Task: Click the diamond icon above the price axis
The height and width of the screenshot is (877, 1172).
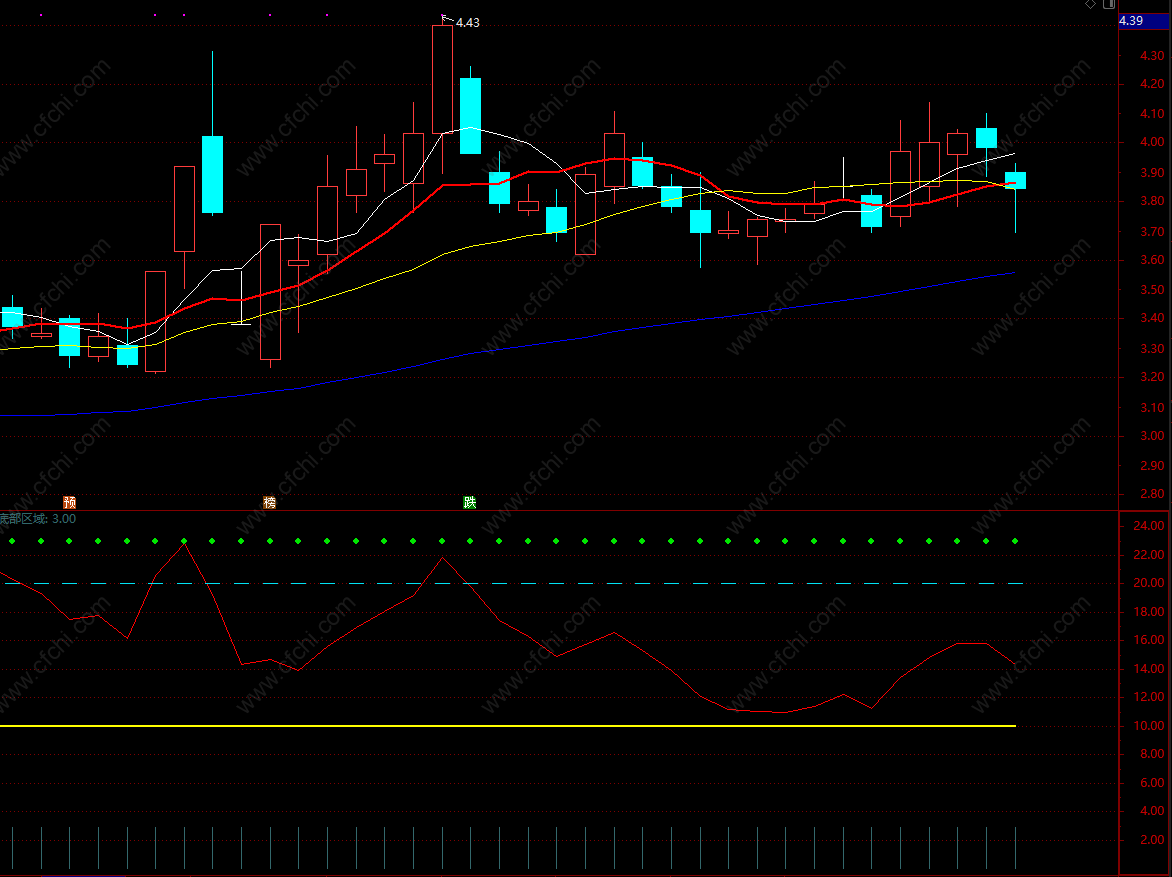Action: click(x=1091, y=4)
